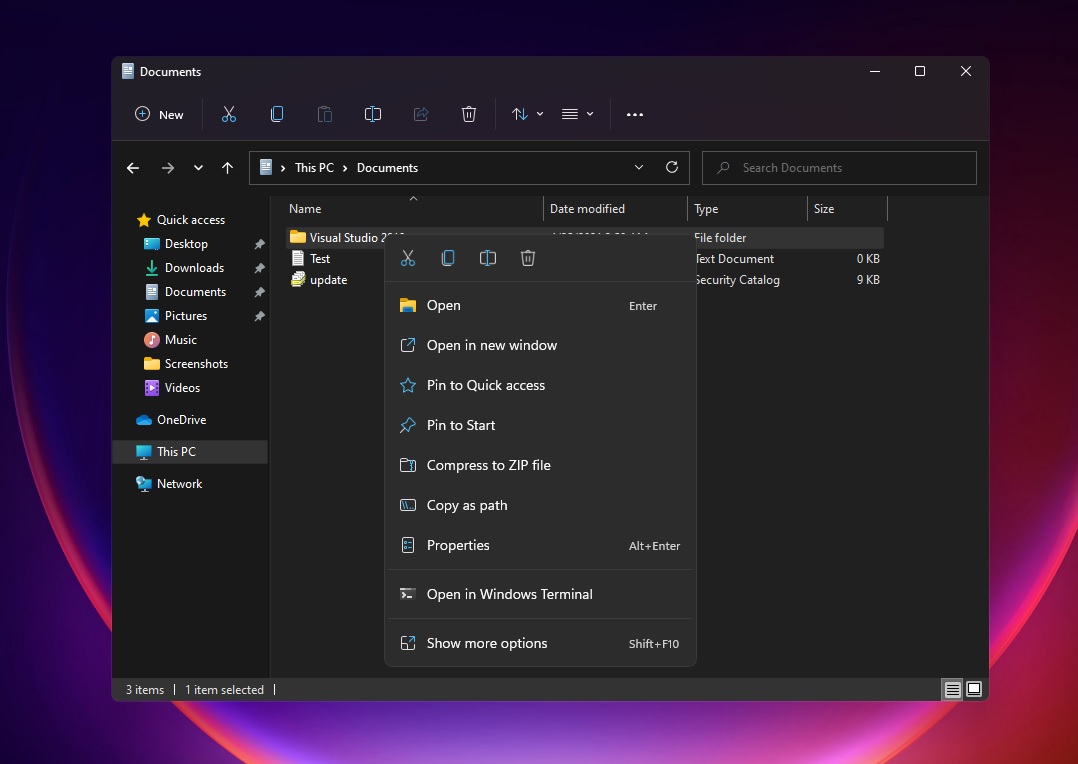Click the New button in the toolbar

[x=158, y=114]
